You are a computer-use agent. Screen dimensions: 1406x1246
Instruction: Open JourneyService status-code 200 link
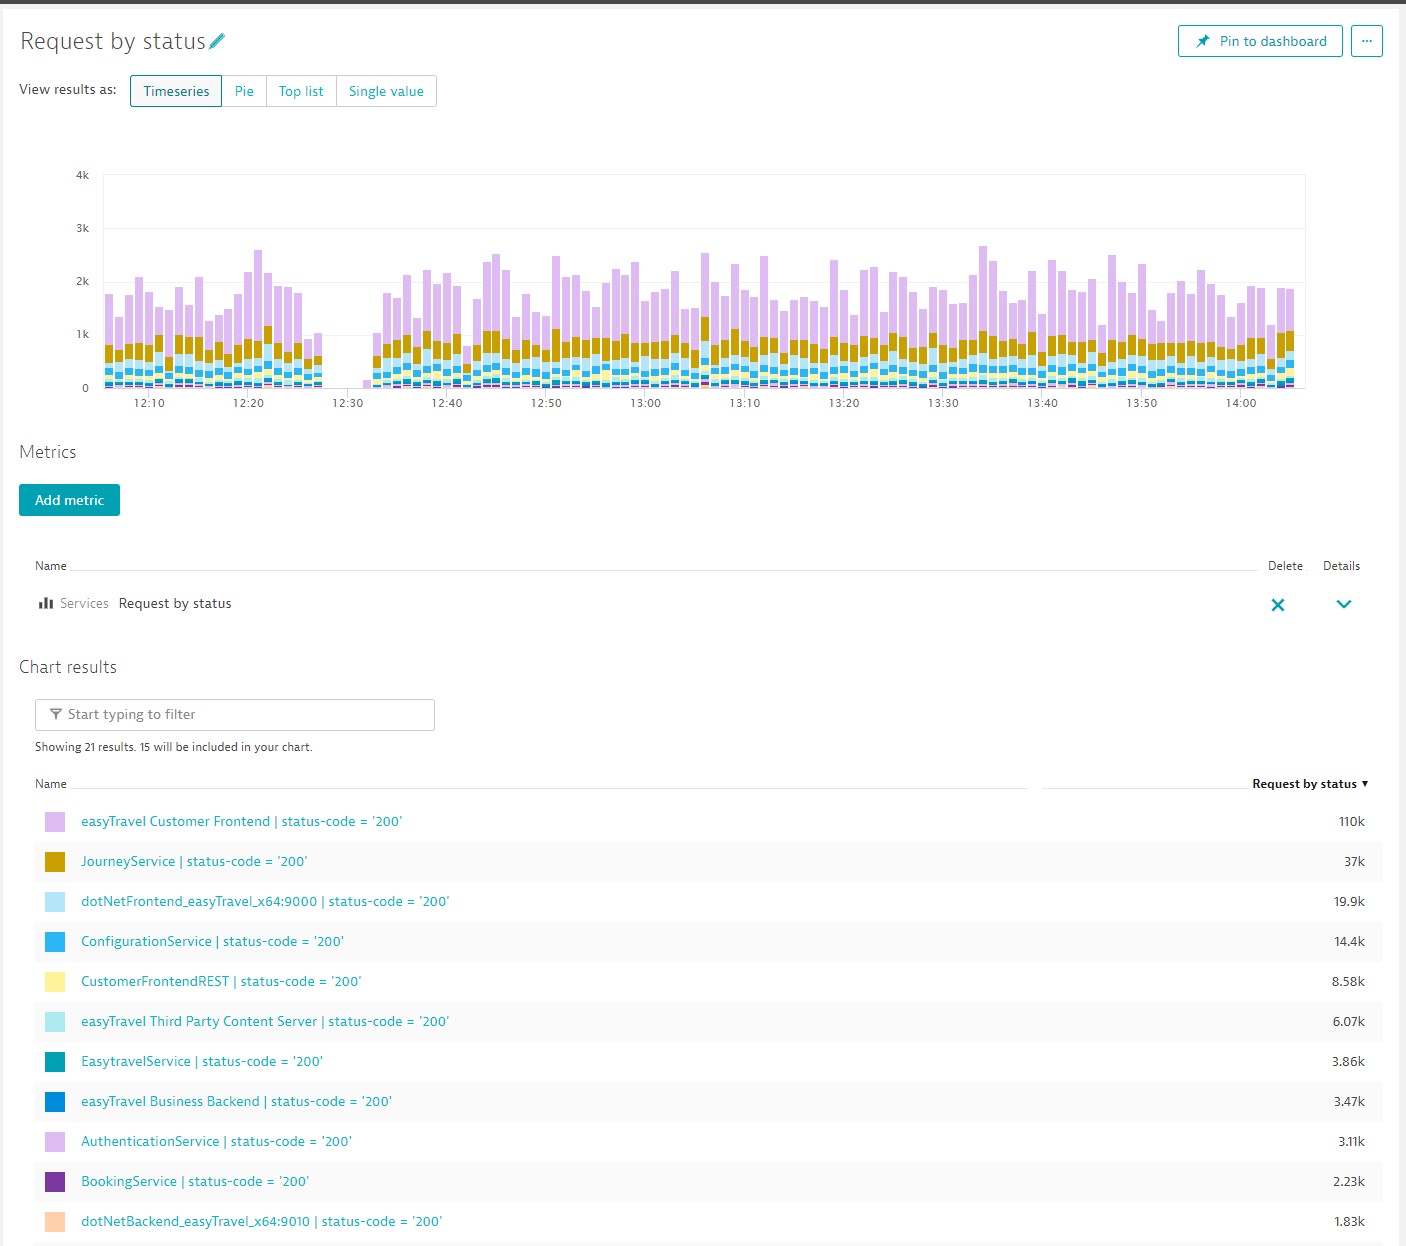click(x=194, y=861)
